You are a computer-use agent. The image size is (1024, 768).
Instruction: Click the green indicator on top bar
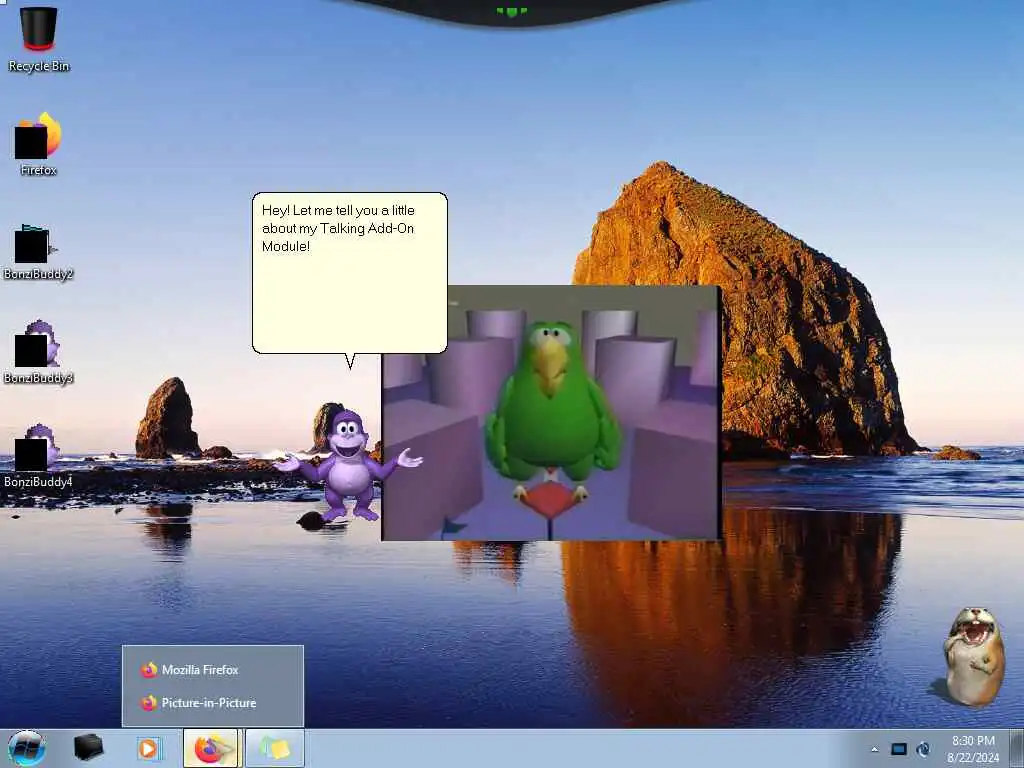click(511, 11)
